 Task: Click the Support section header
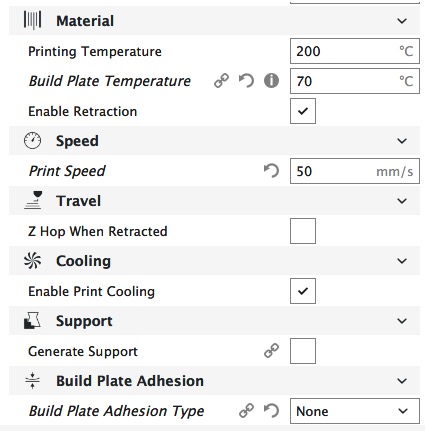click(x=214, y=321)
